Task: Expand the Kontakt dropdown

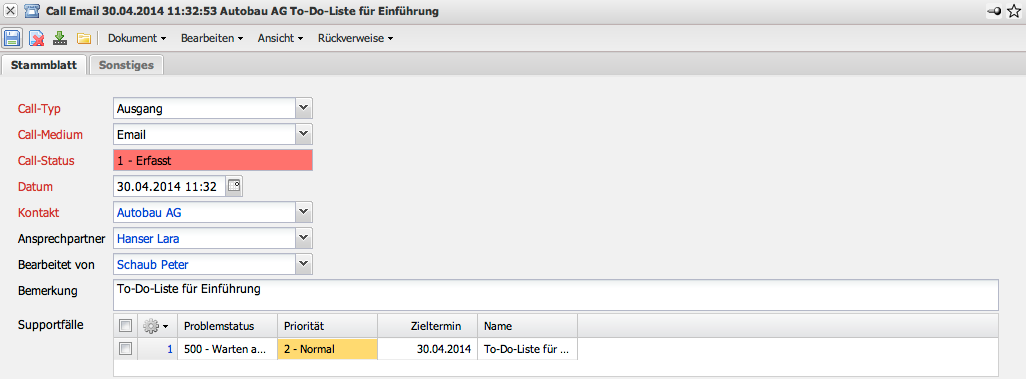Action: [x=303, y=212]
